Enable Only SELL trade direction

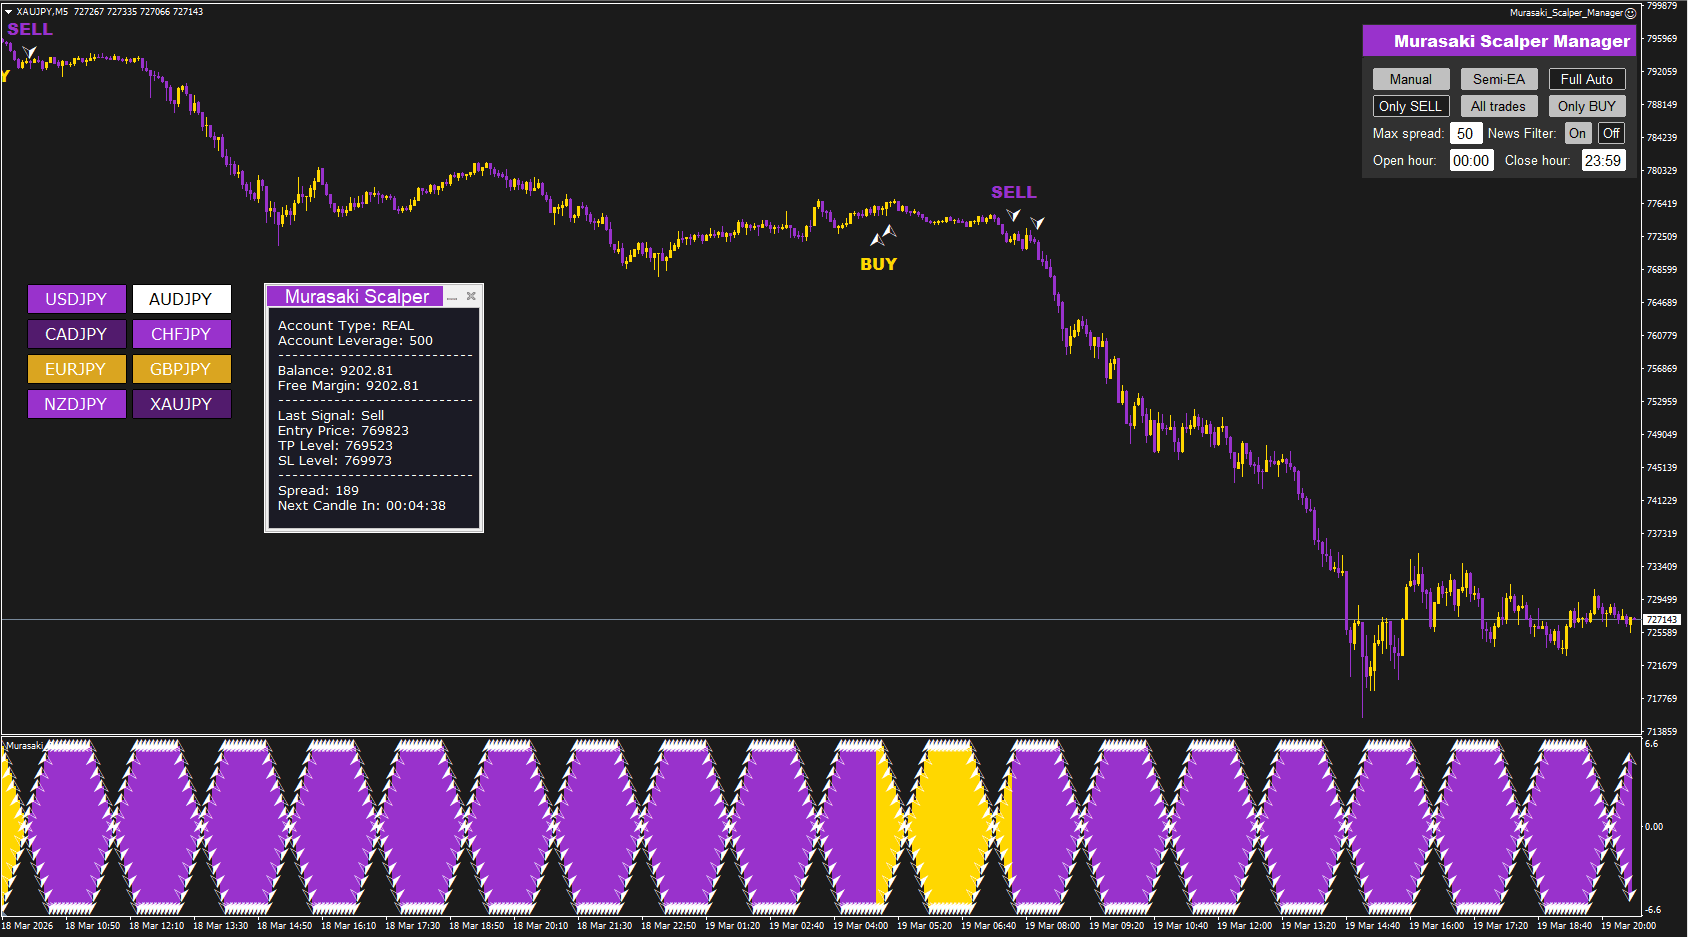tap(1410, 106)
